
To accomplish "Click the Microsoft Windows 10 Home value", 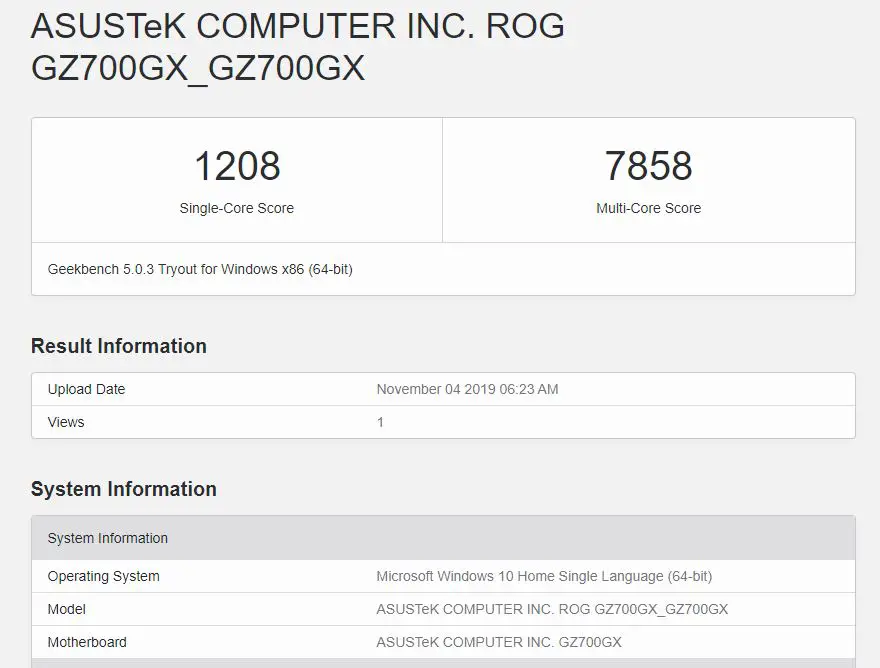I will click(x=544, y=577).
